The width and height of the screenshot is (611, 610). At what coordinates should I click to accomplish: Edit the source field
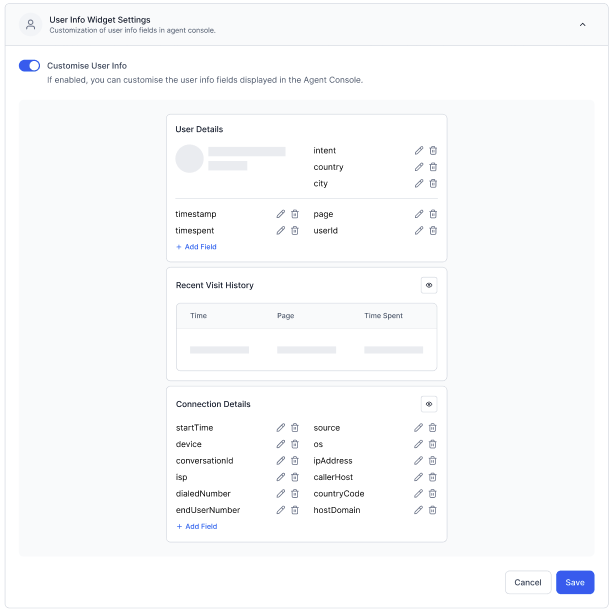(x=418, y=428)
